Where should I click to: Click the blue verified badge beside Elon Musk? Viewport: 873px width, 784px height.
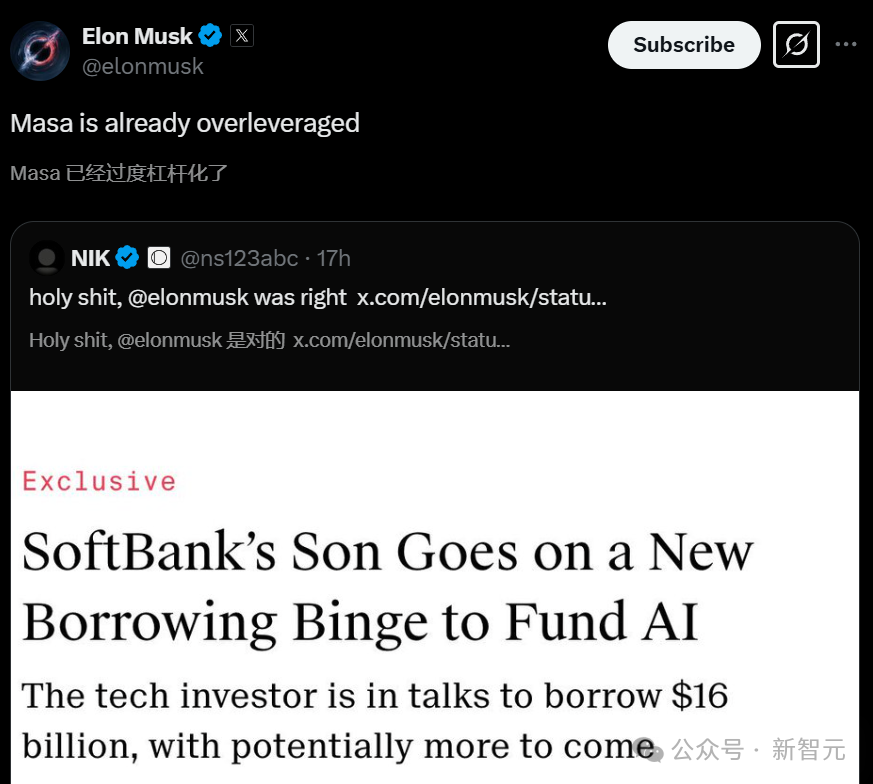[x=210, y=36]
